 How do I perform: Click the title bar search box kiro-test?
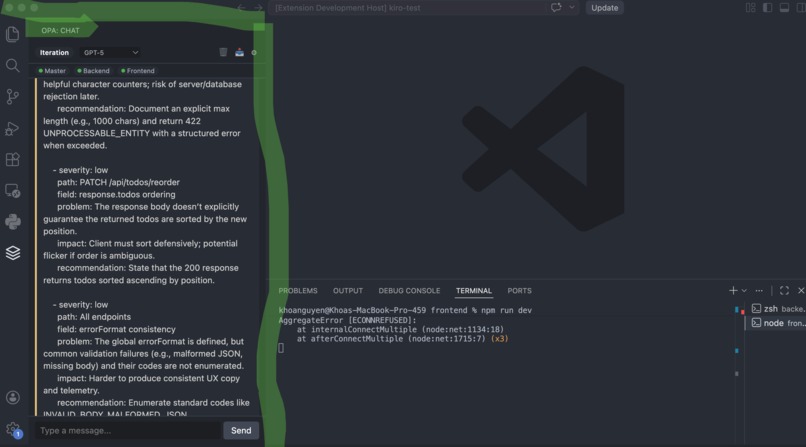[x=408, y=8]
